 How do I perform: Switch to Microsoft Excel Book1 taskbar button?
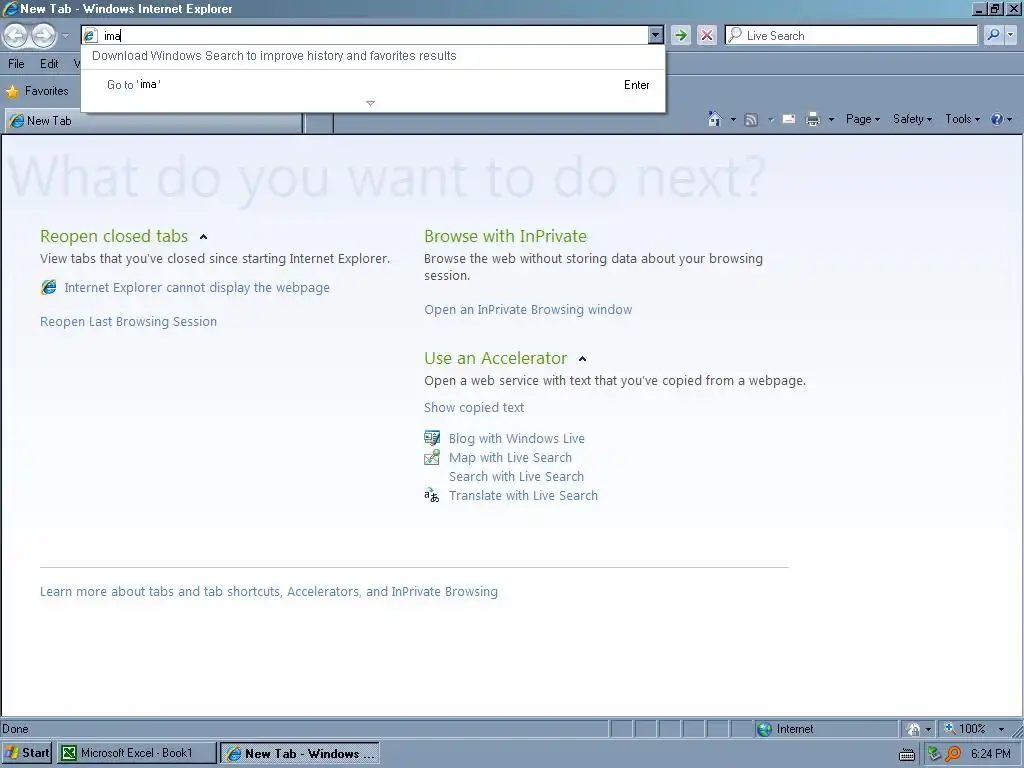point(136,753)
